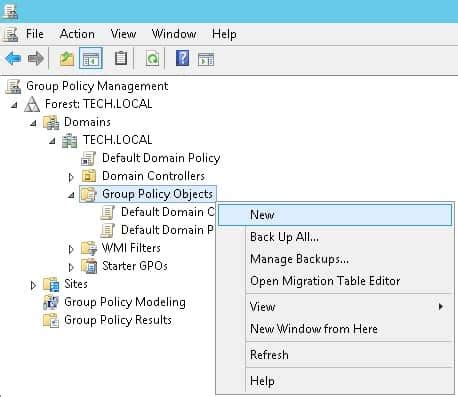Click the Back arrow toolbar icon
The height and width of the screenshot is (397, 458).
(x=13, y=59)
